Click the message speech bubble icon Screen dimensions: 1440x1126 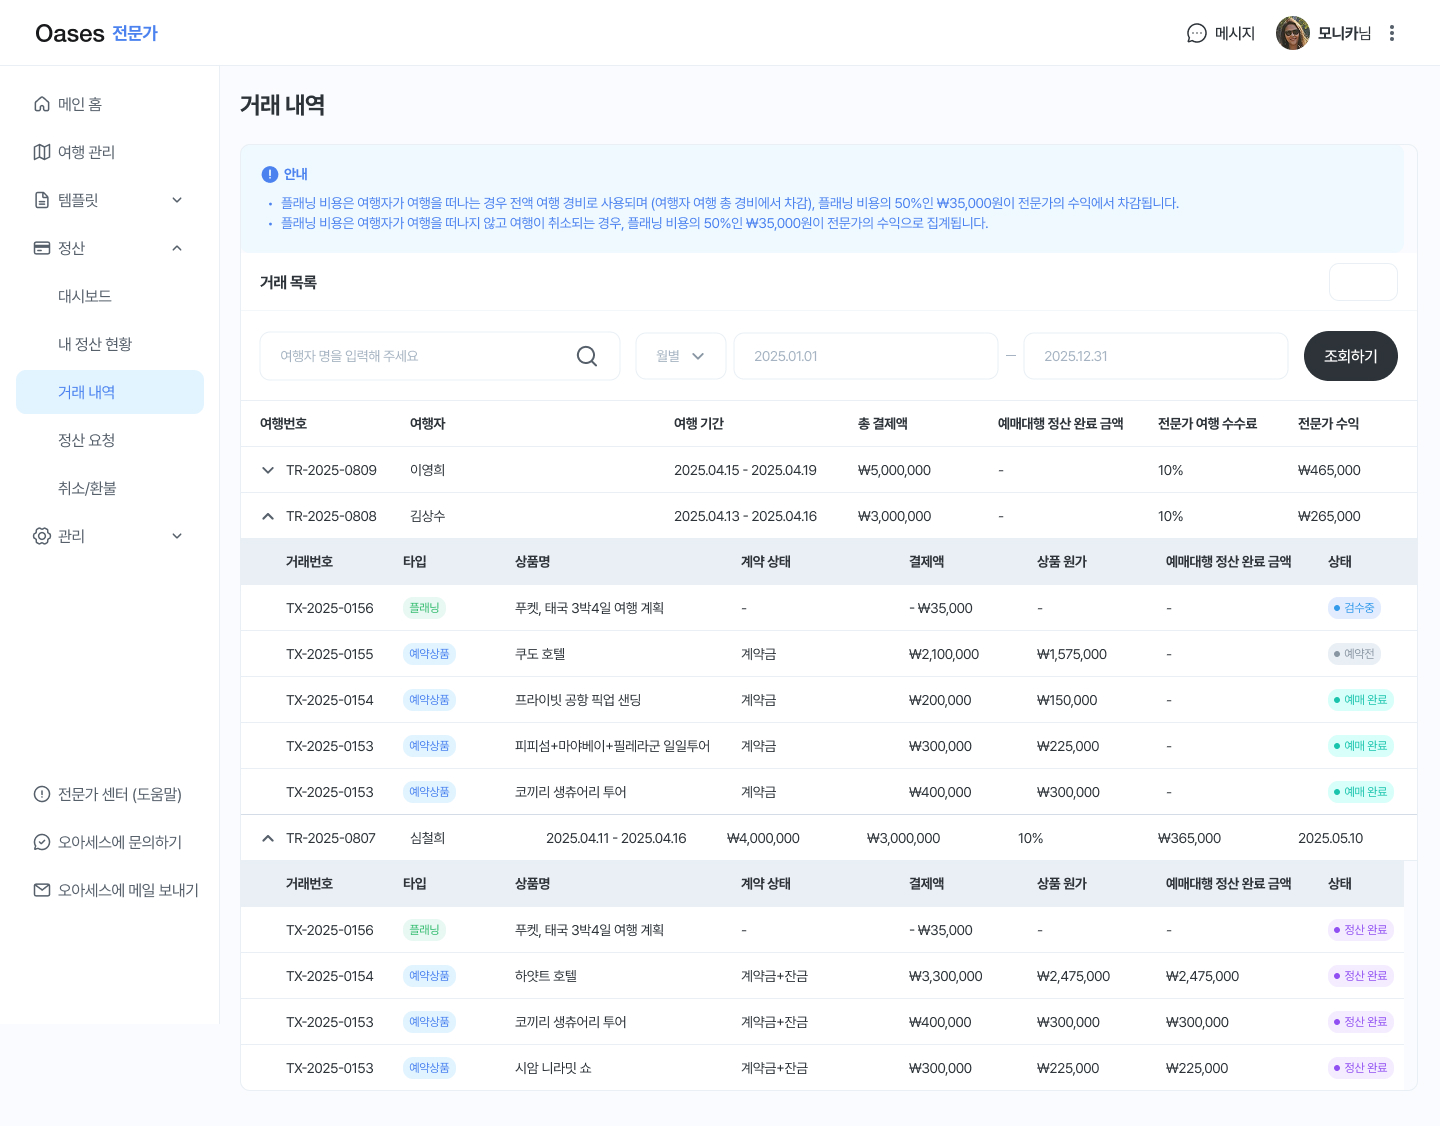(1196, 33)
